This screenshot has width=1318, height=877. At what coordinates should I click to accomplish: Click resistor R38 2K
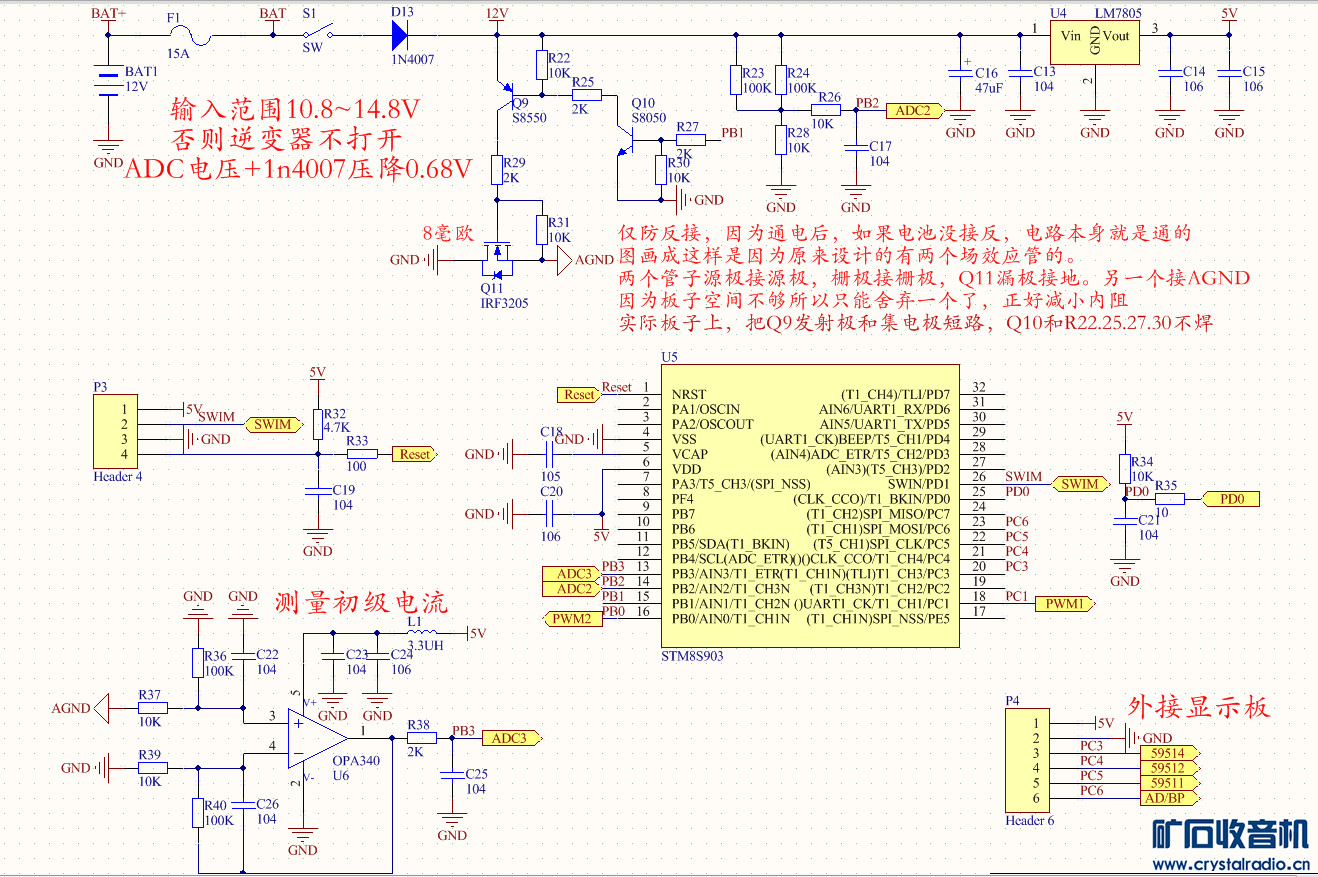pos(422,738)
